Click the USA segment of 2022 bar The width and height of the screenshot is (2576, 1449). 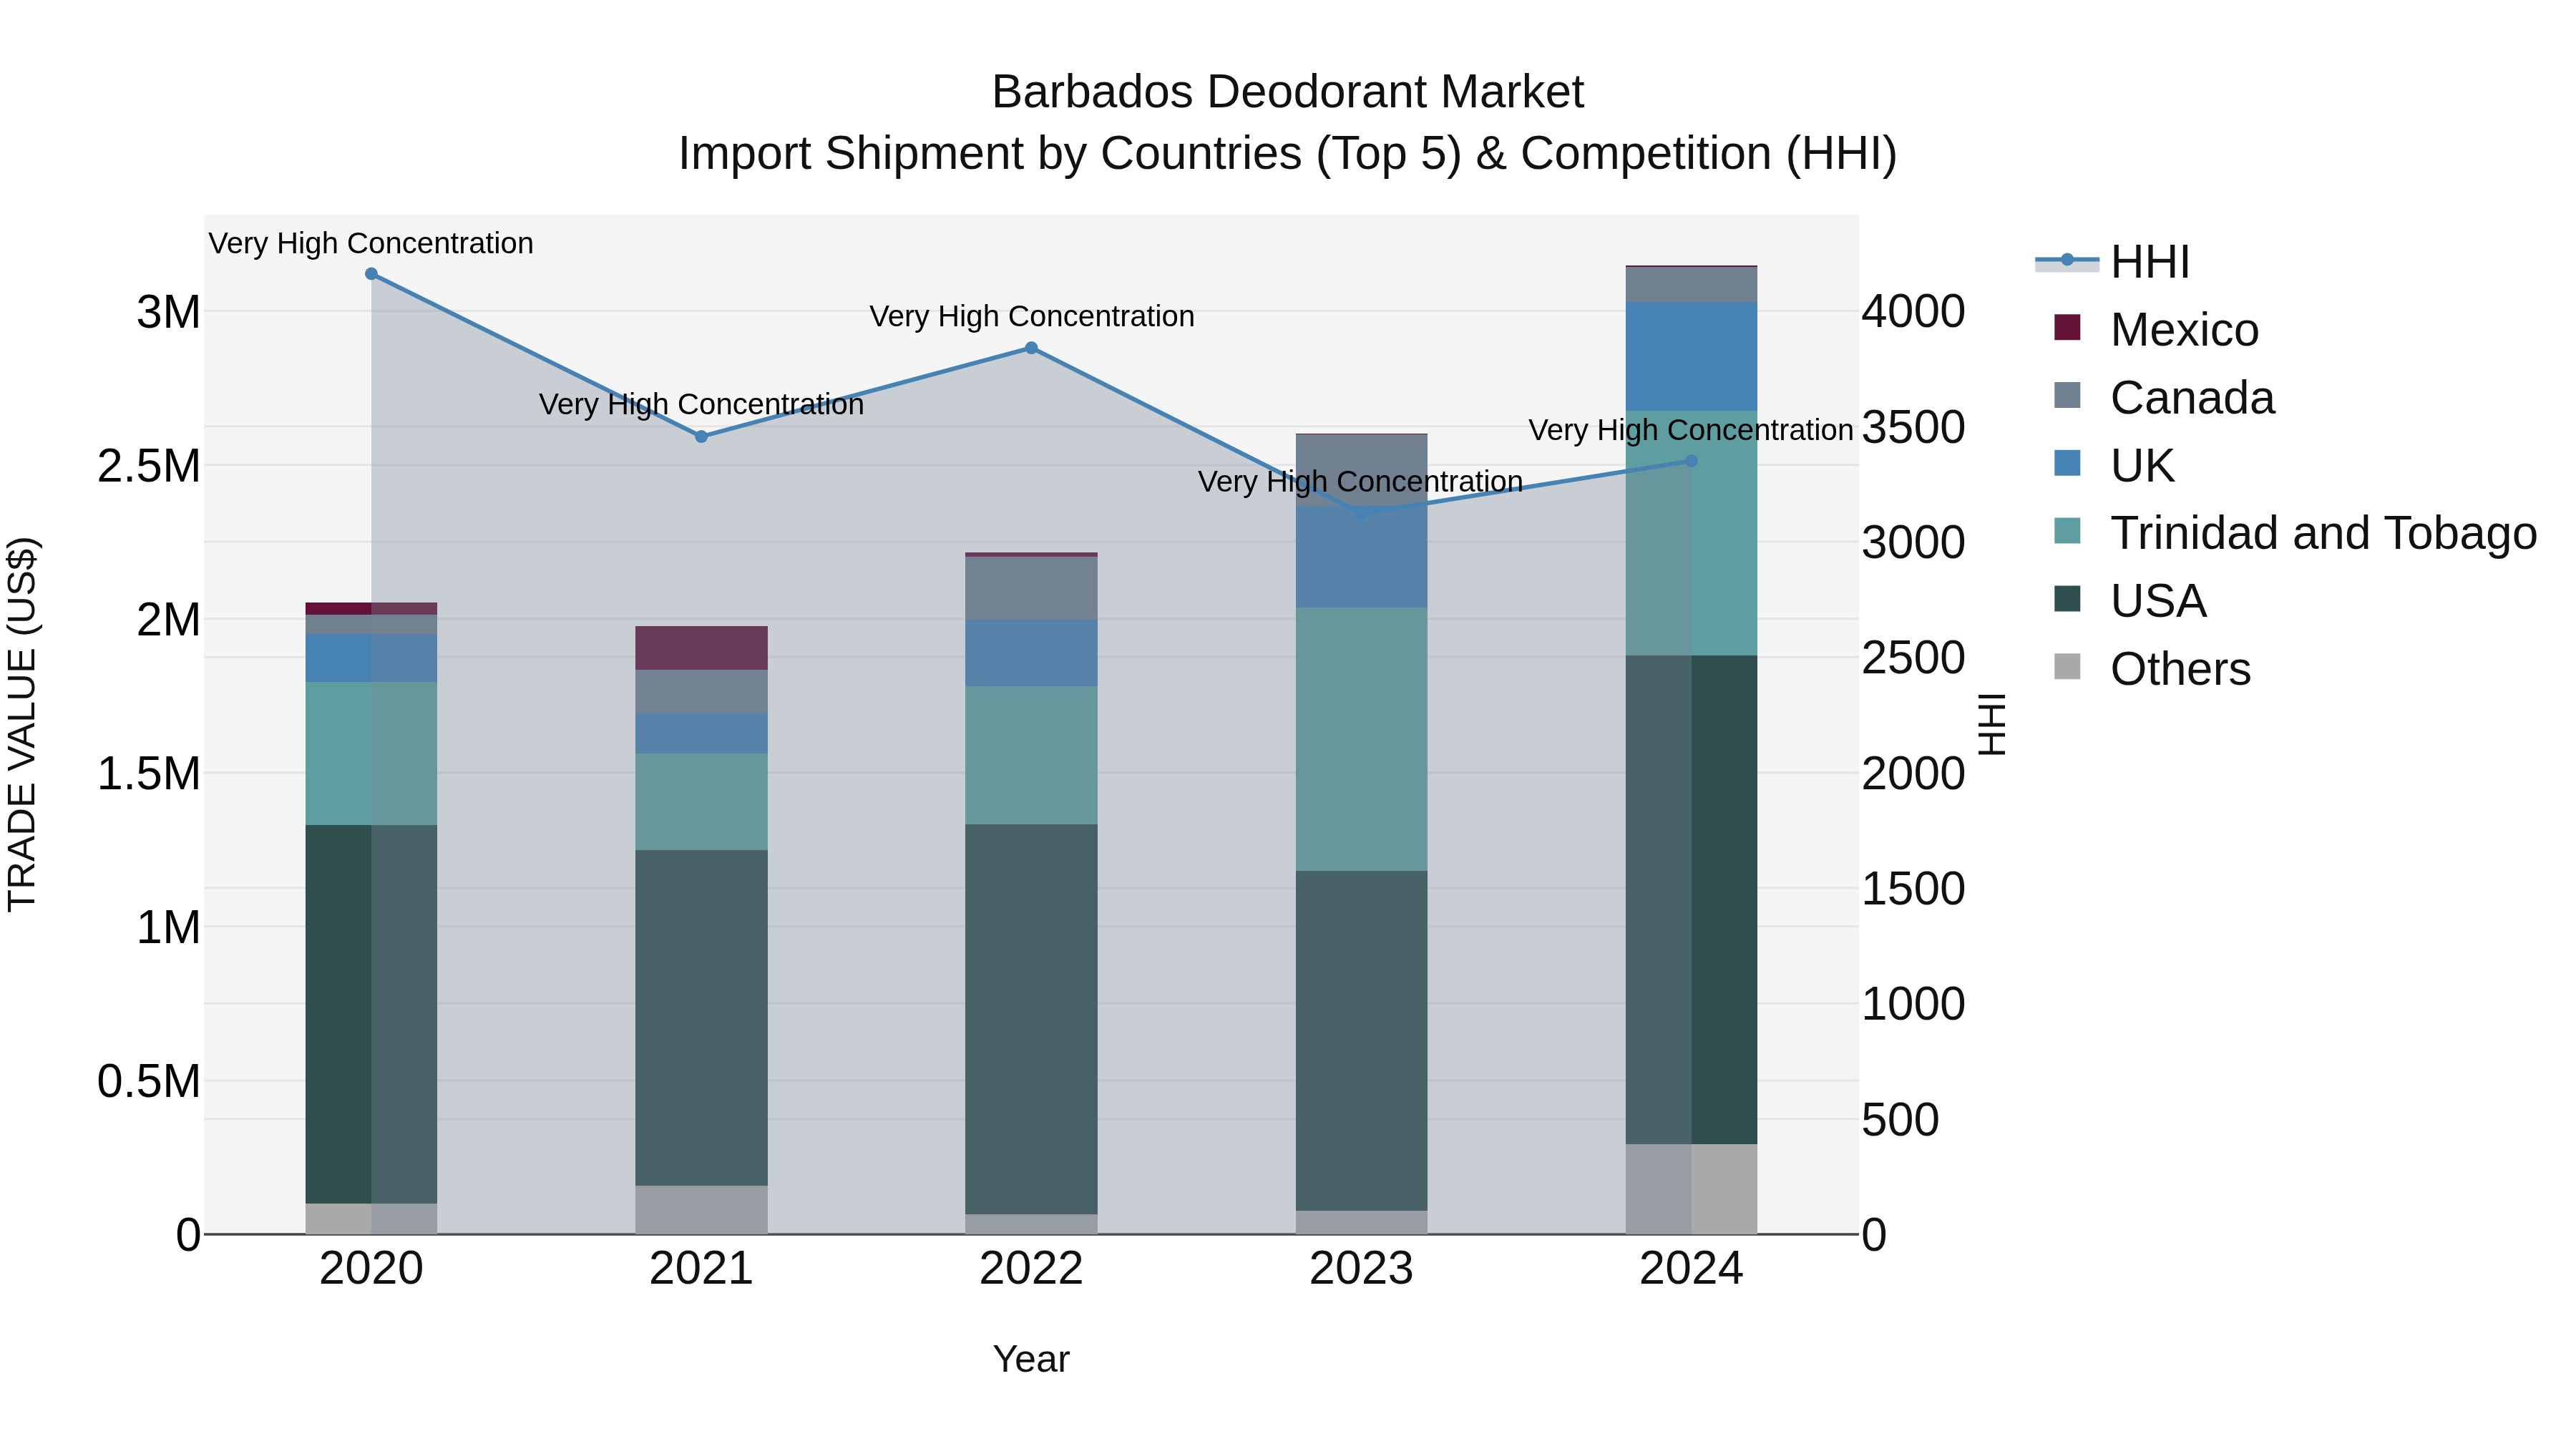click(1031, 1019)
